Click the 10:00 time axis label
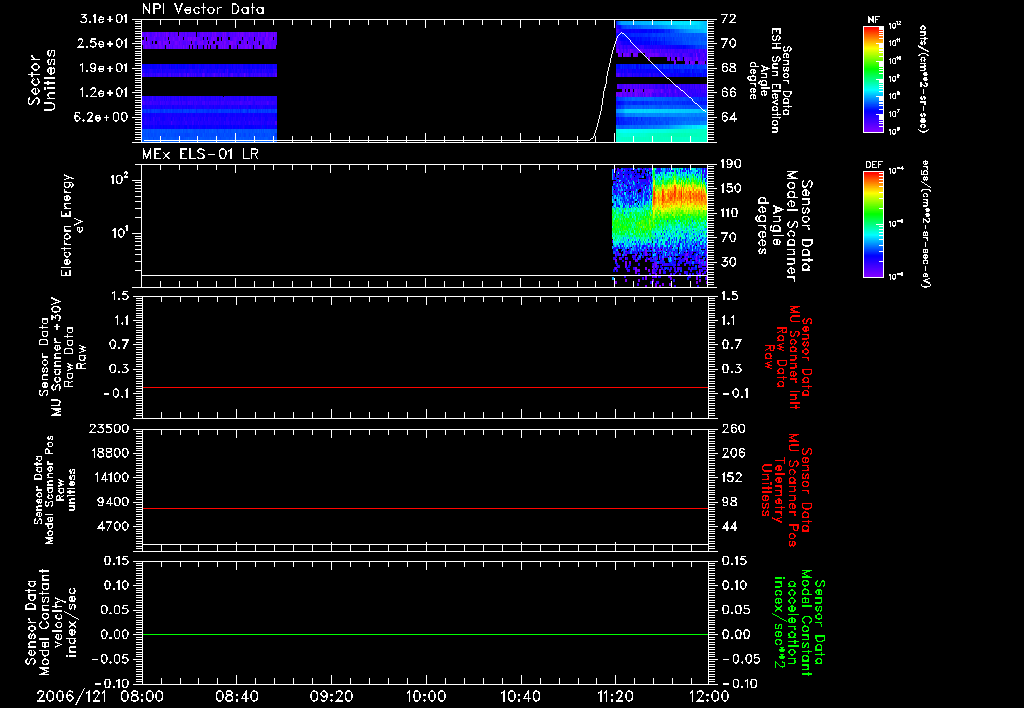Viewport: 1024px width, 708px height. click(425, 696)
